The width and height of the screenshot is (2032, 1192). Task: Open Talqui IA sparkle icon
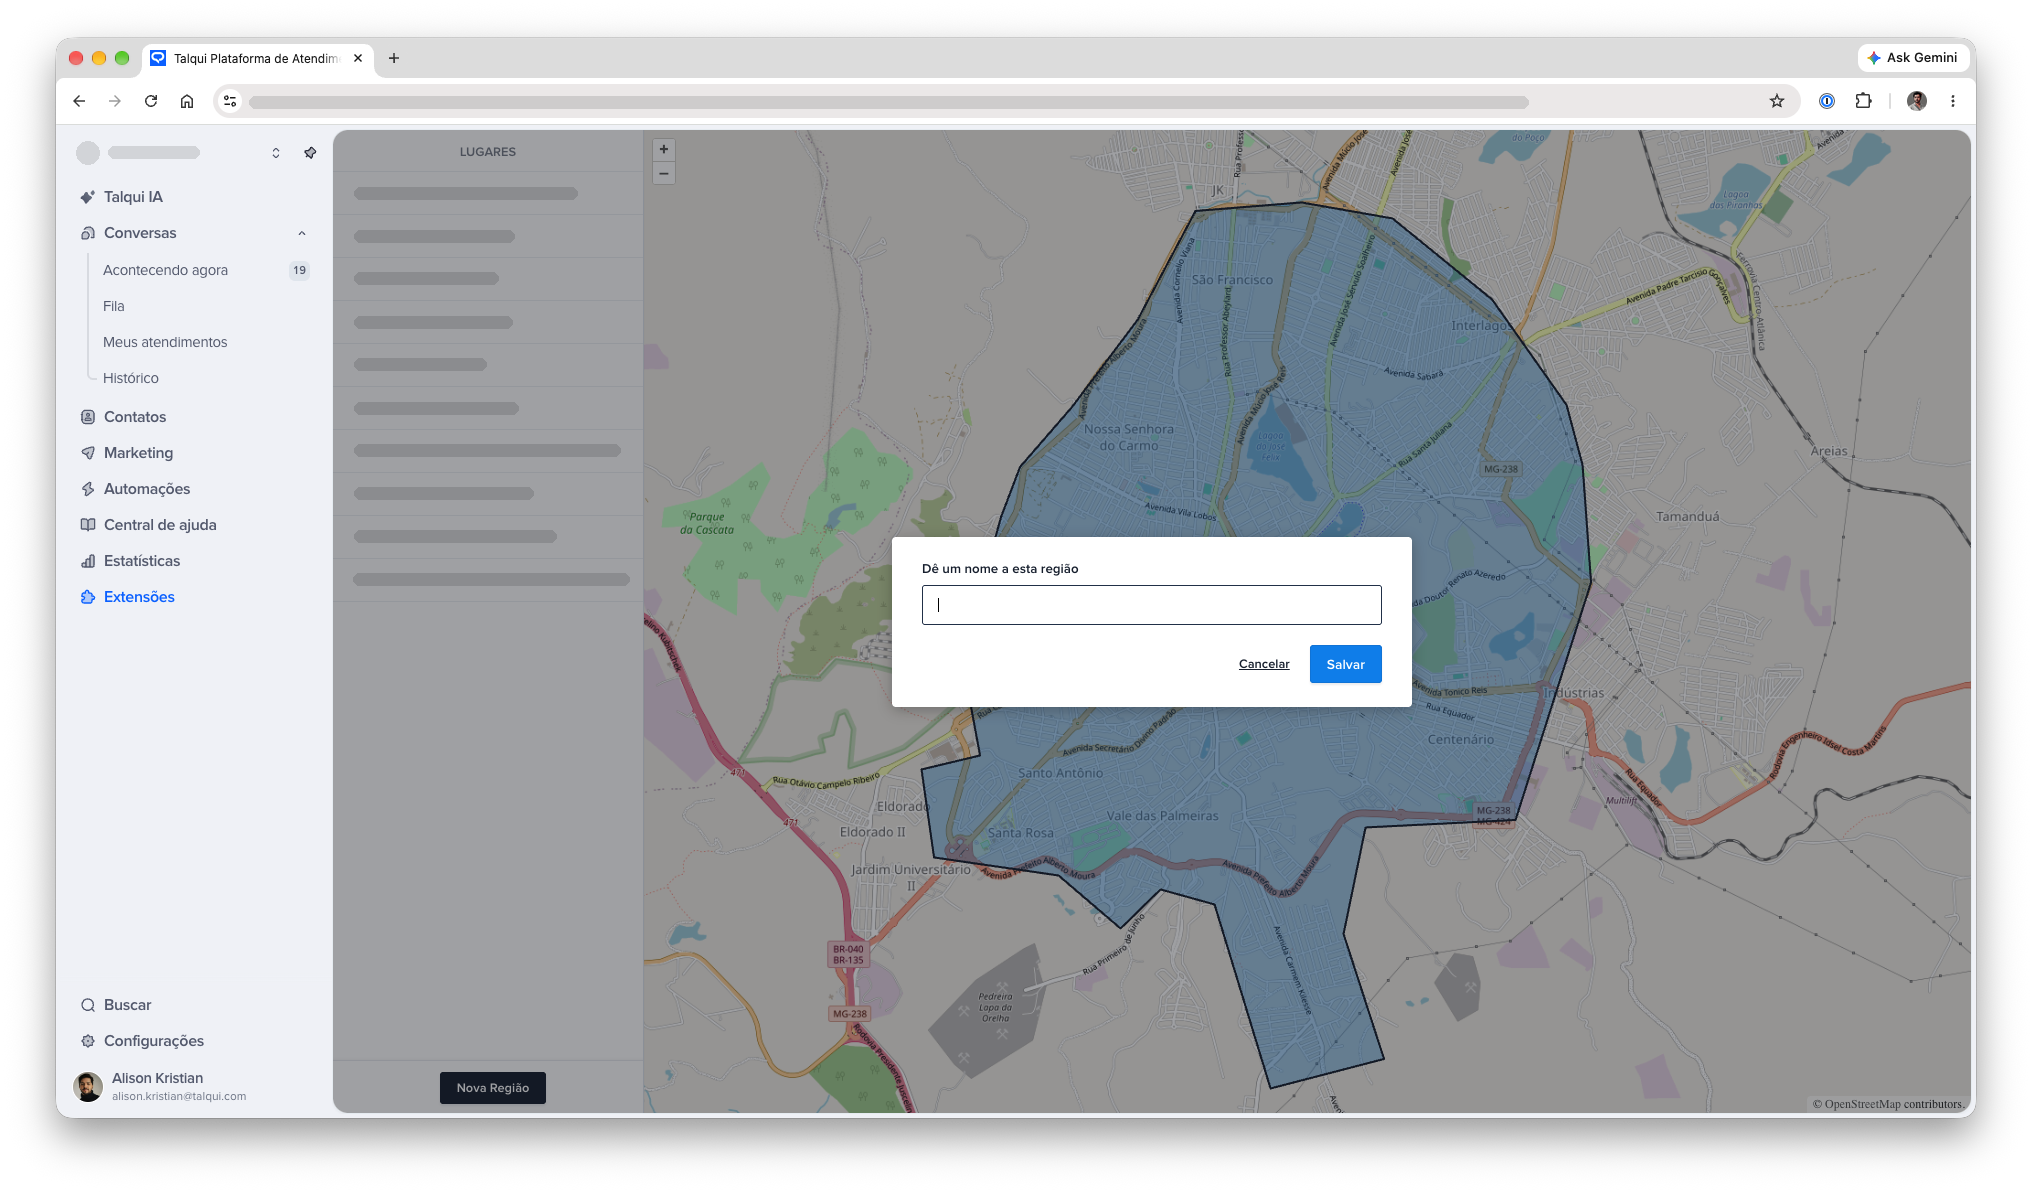(x=88, y=197)
